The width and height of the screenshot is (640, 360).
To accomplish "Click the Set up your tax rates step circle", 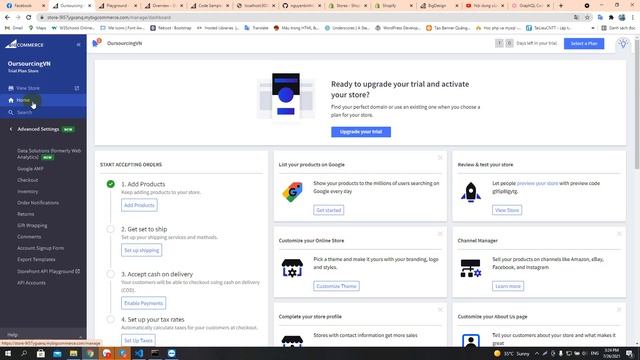I will pos(111,319).
